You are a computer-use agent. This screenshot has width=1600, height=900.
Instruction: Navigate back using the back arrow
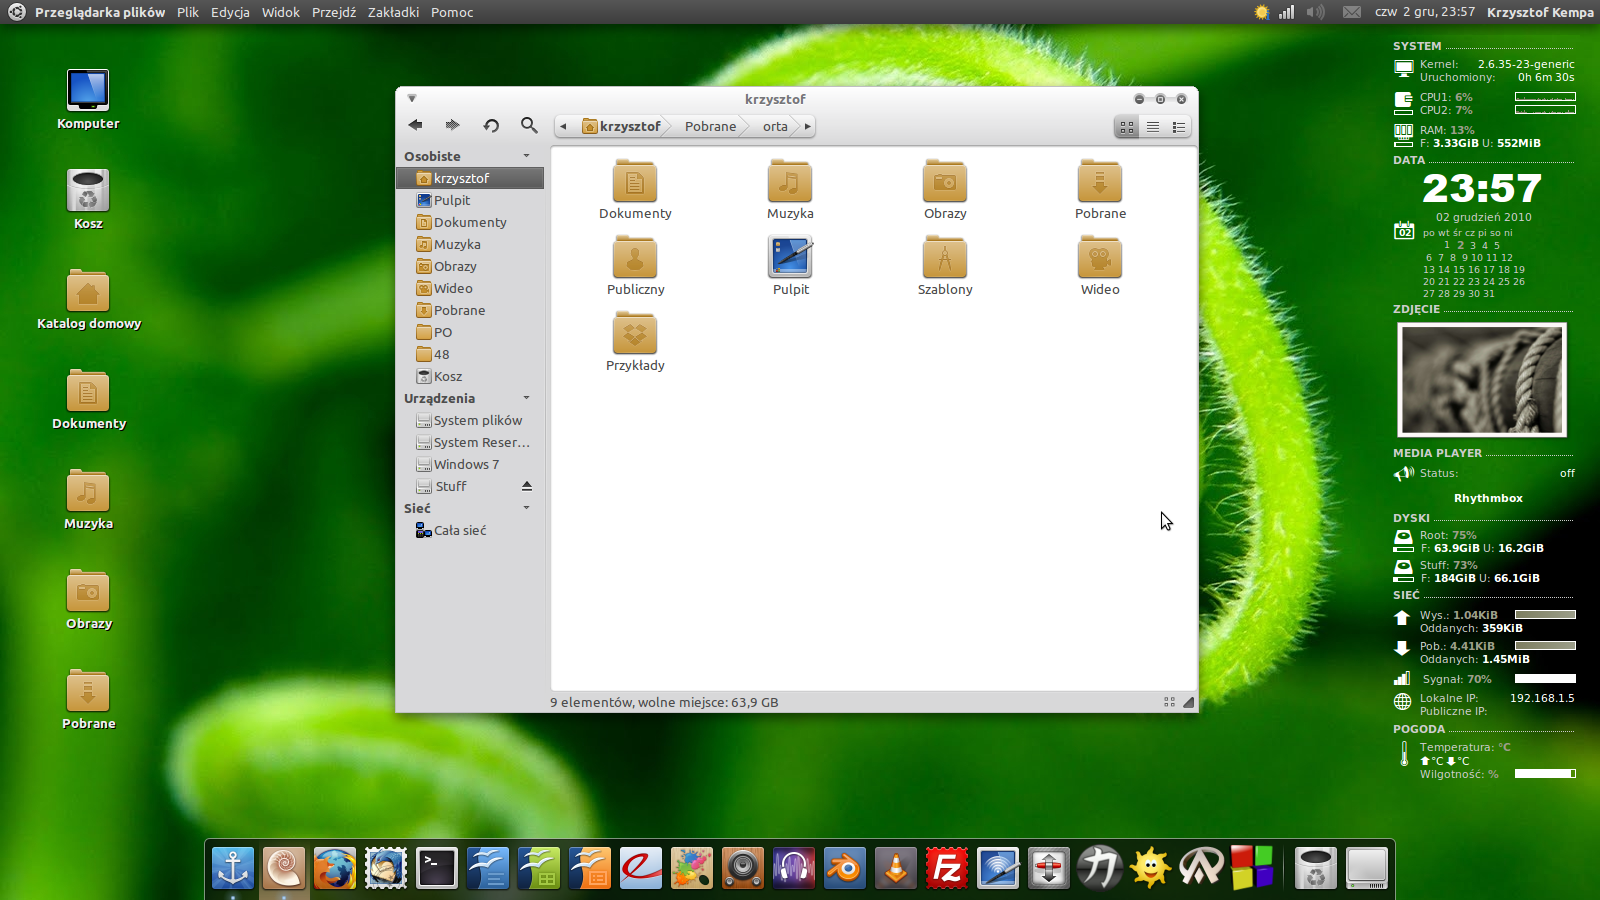(x=415, y=126)
